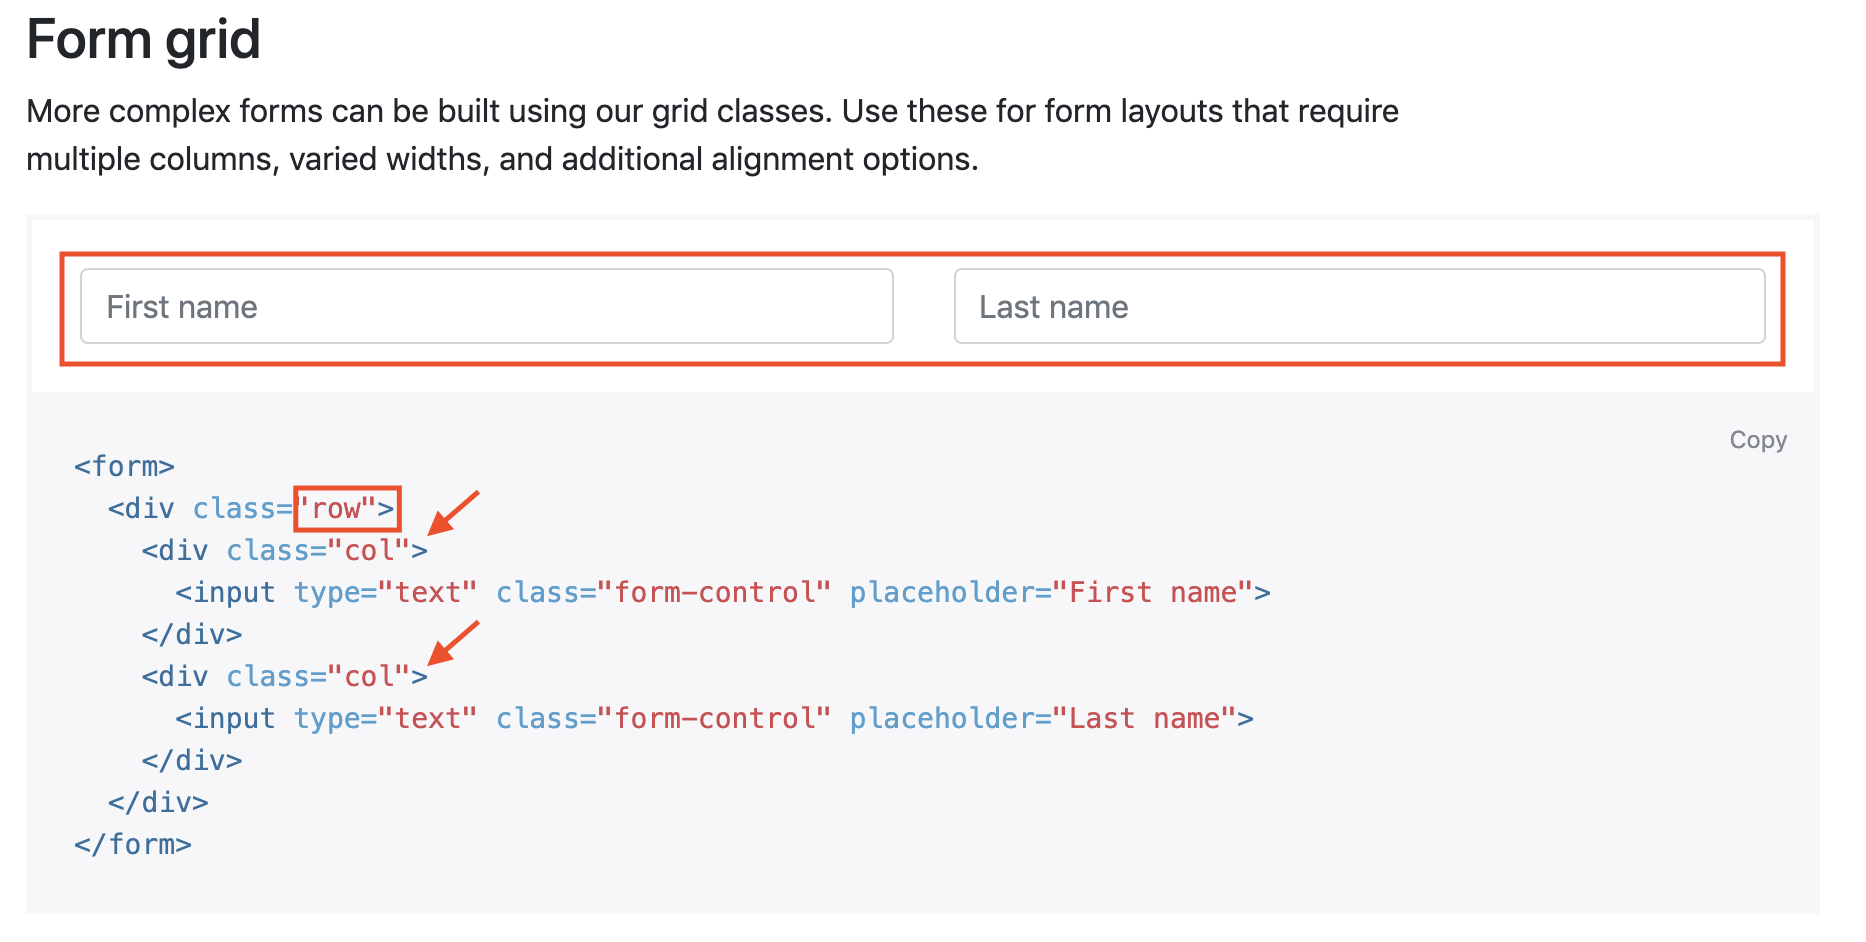Click placeholder="Last name" attribute in code

pyautogui.click(x=1043, y=719)
